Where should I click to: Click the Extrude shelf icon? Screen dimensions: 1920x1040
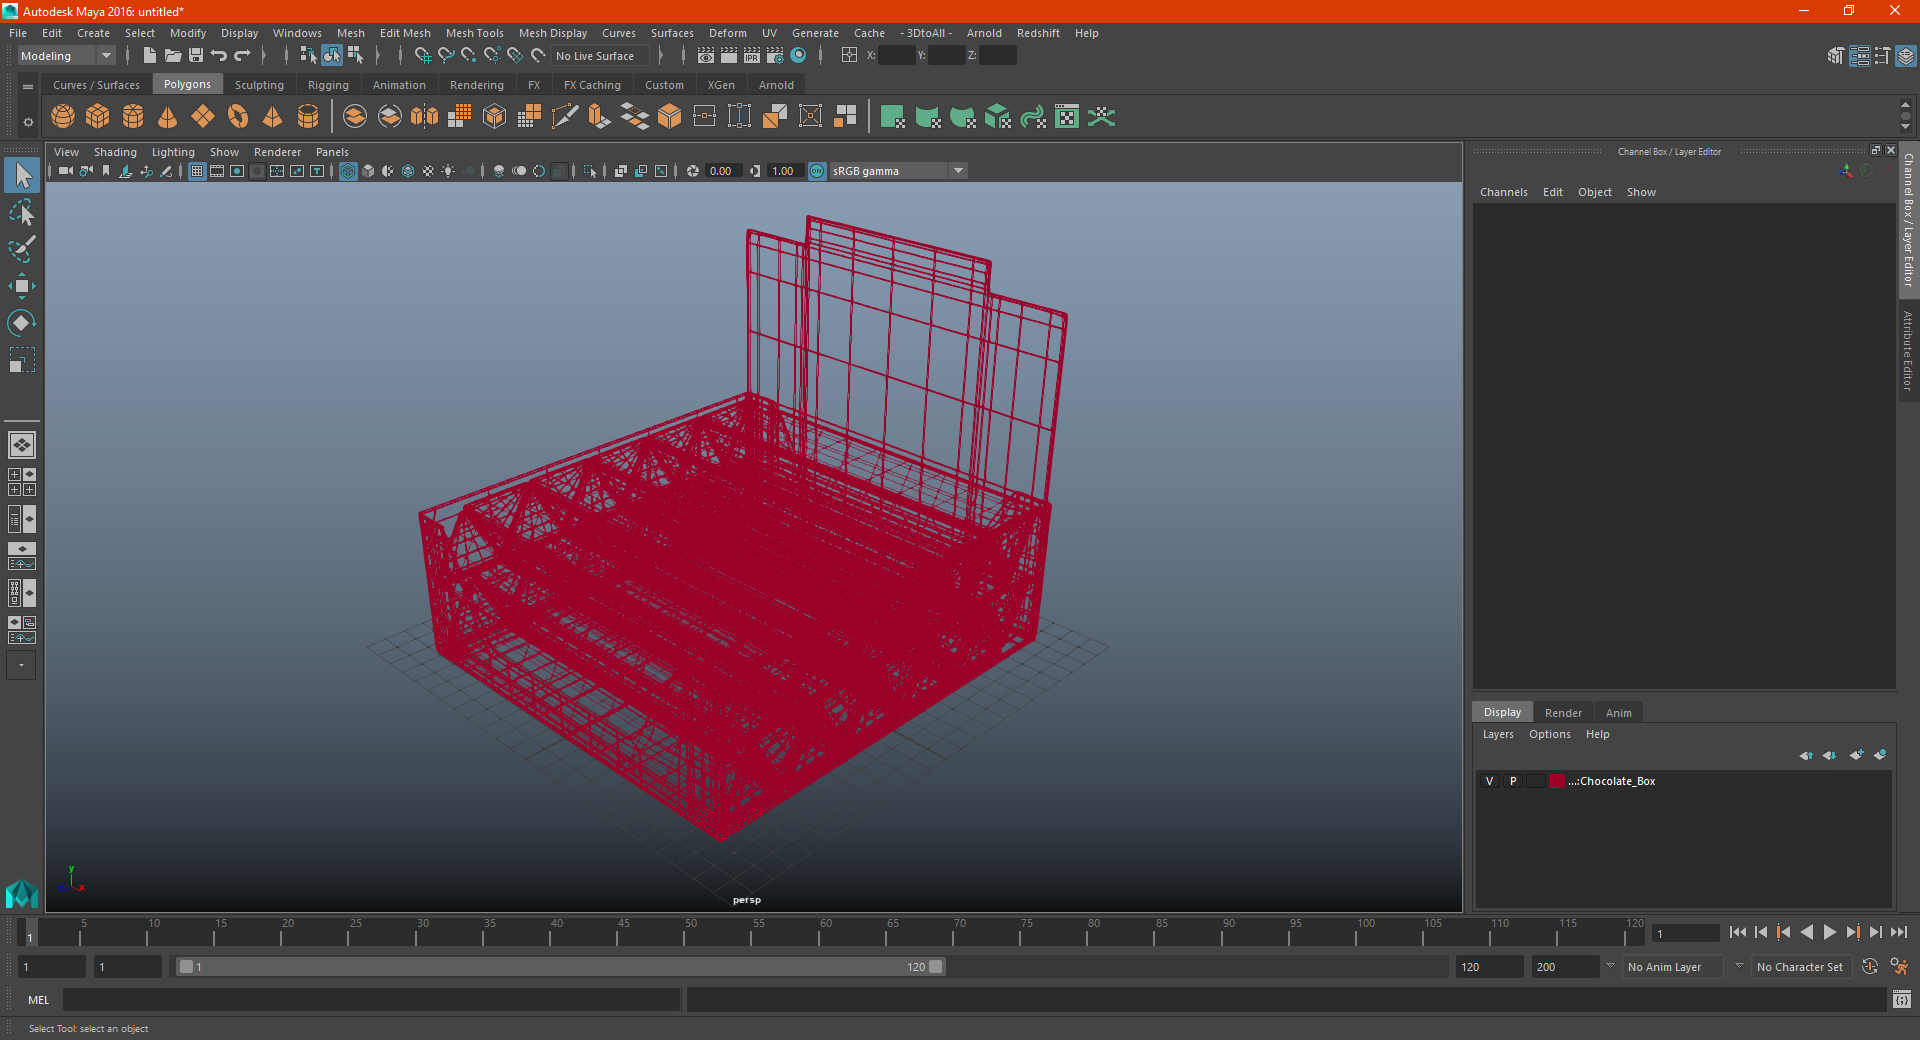(x=600, y=117)
